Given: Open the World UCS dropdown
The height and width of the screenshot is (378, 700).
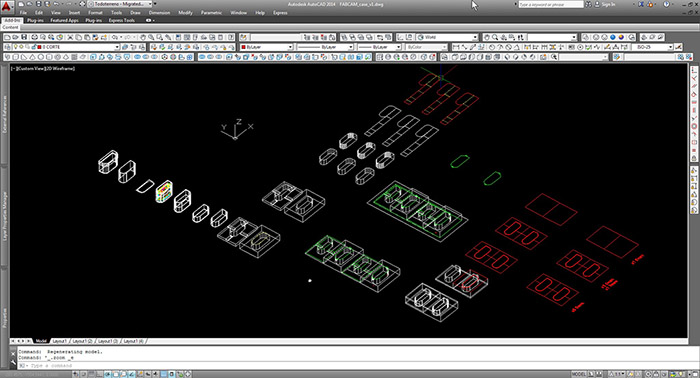Looking at the screenshot, I should click(475, 37).
